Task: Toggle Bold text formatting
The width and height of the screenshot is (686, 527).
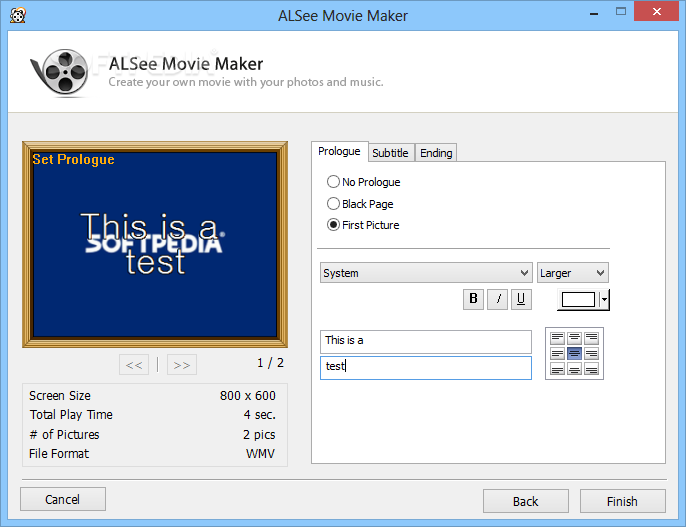Action: tap(473, 299)
